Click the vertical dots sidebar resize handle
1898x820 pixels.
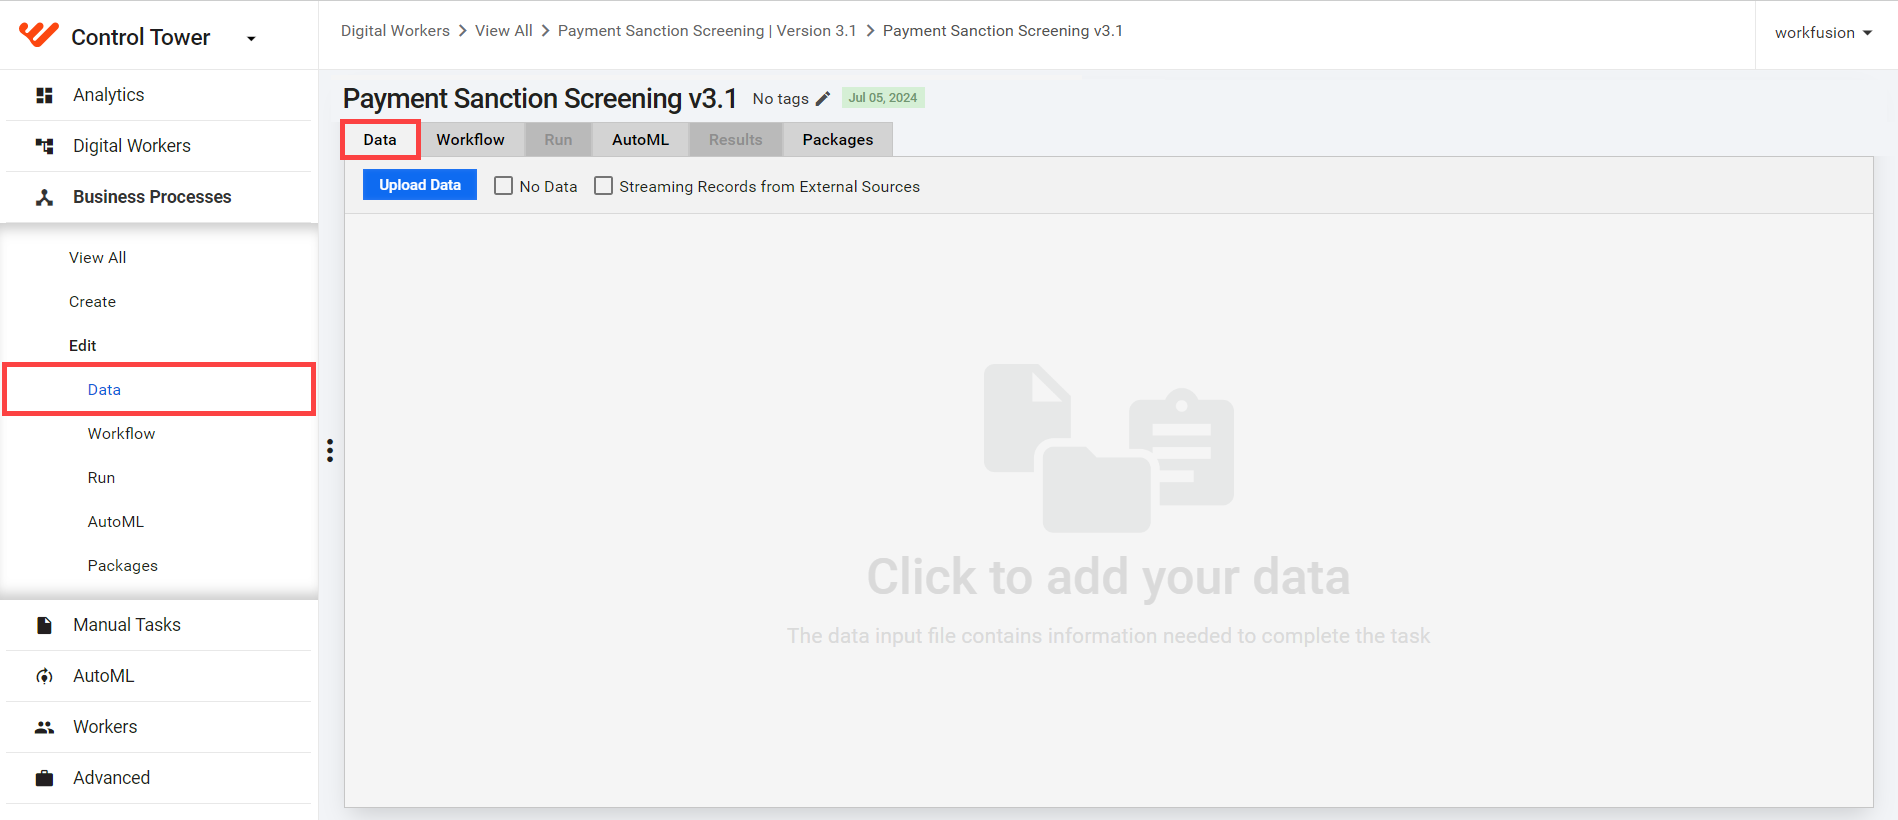click(330, 450)
